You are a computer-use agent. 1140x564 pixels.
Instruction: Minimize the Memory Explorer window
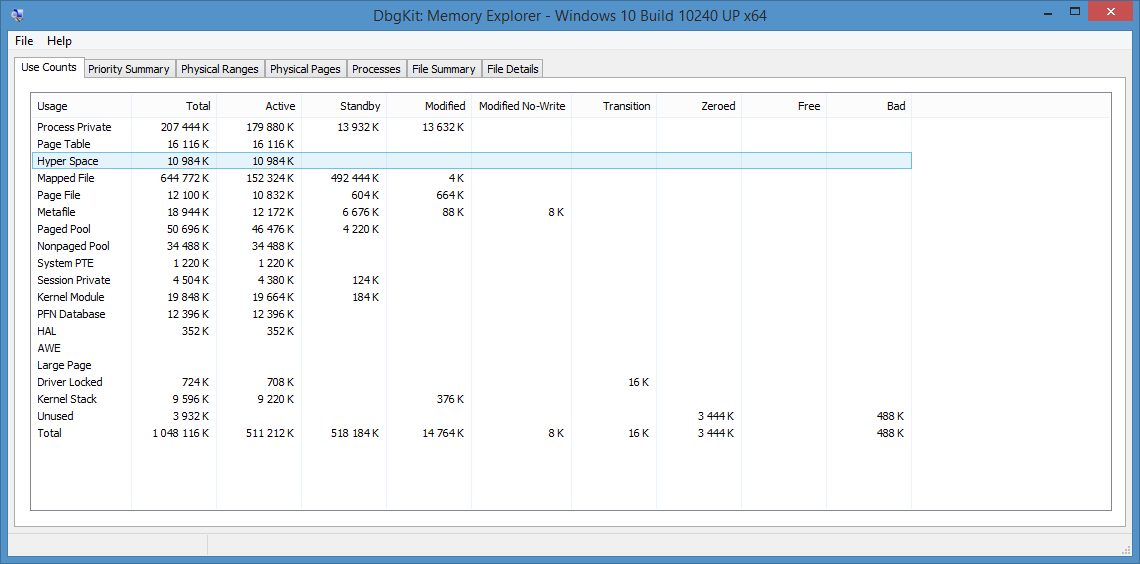pos(1048,11)
